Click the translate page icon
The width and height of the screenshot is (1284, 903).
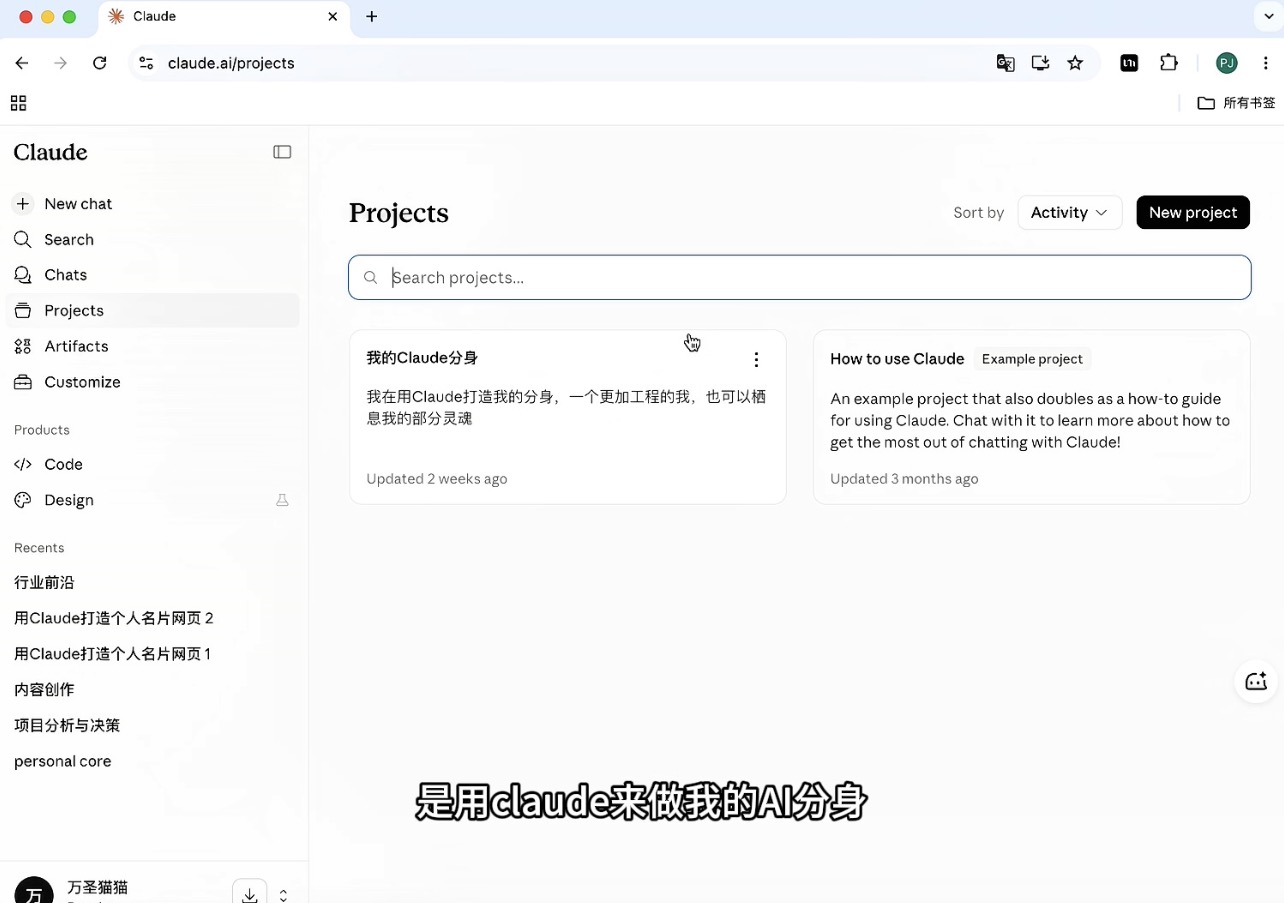1006,63
